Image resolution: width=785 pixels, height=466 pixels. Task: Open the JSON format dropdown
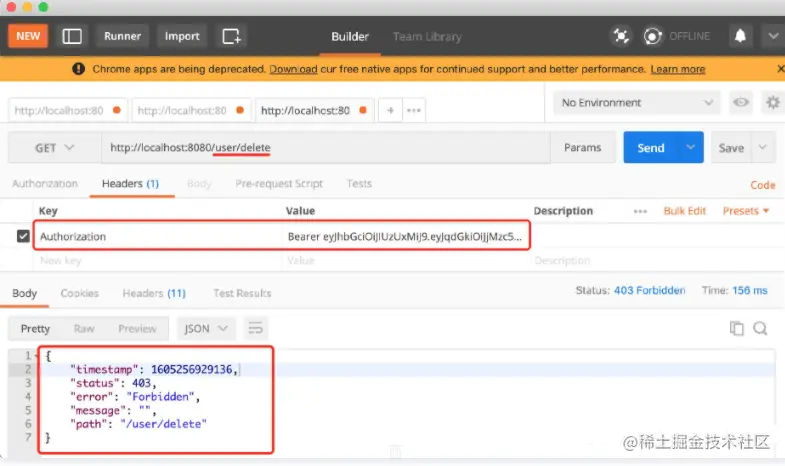coord(206,328)
